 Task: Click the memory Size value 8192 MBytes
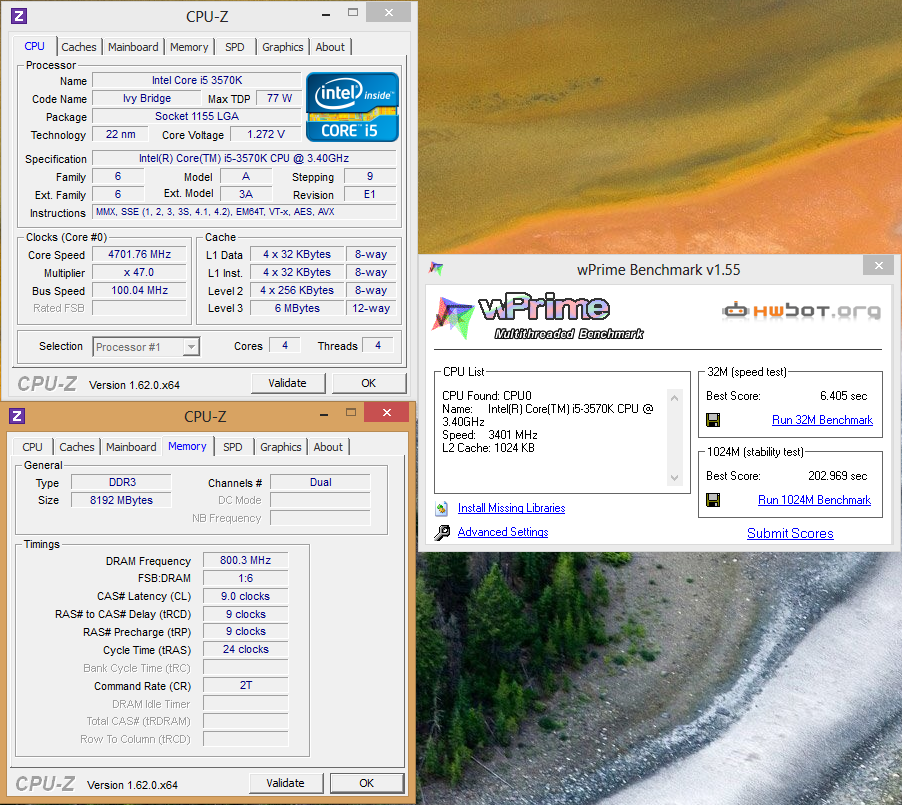(121, 500)
